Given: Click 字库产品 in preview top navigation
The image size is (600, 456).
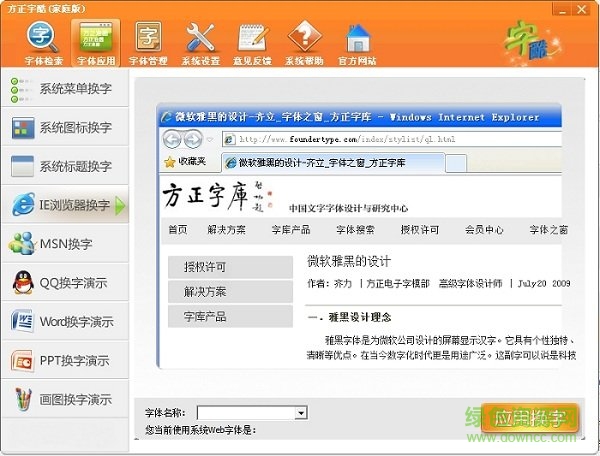Looking at the screenshot, I should pyautogui.click(x=291, y=230).
